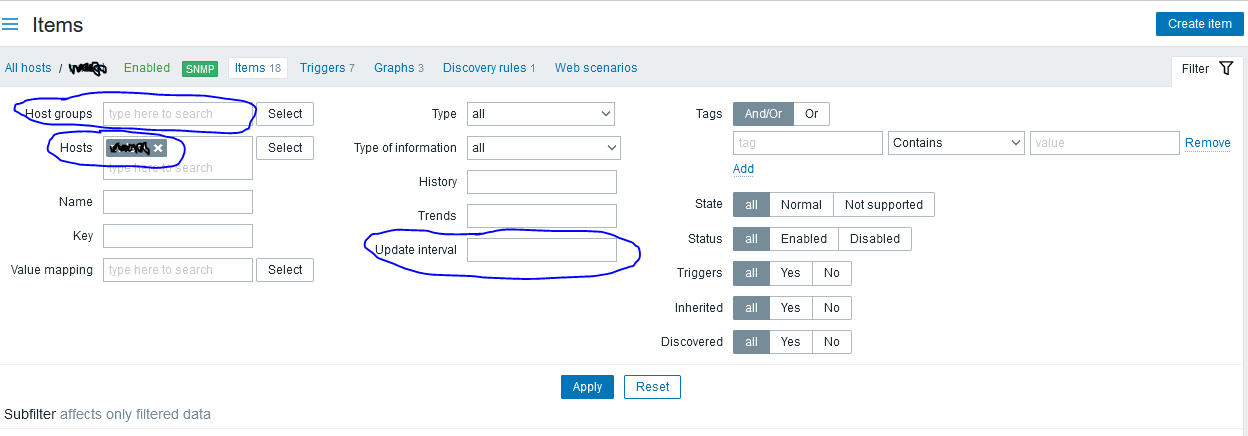1248x436 pixels.
Task: Apply the filter
Action: (587, 387)
